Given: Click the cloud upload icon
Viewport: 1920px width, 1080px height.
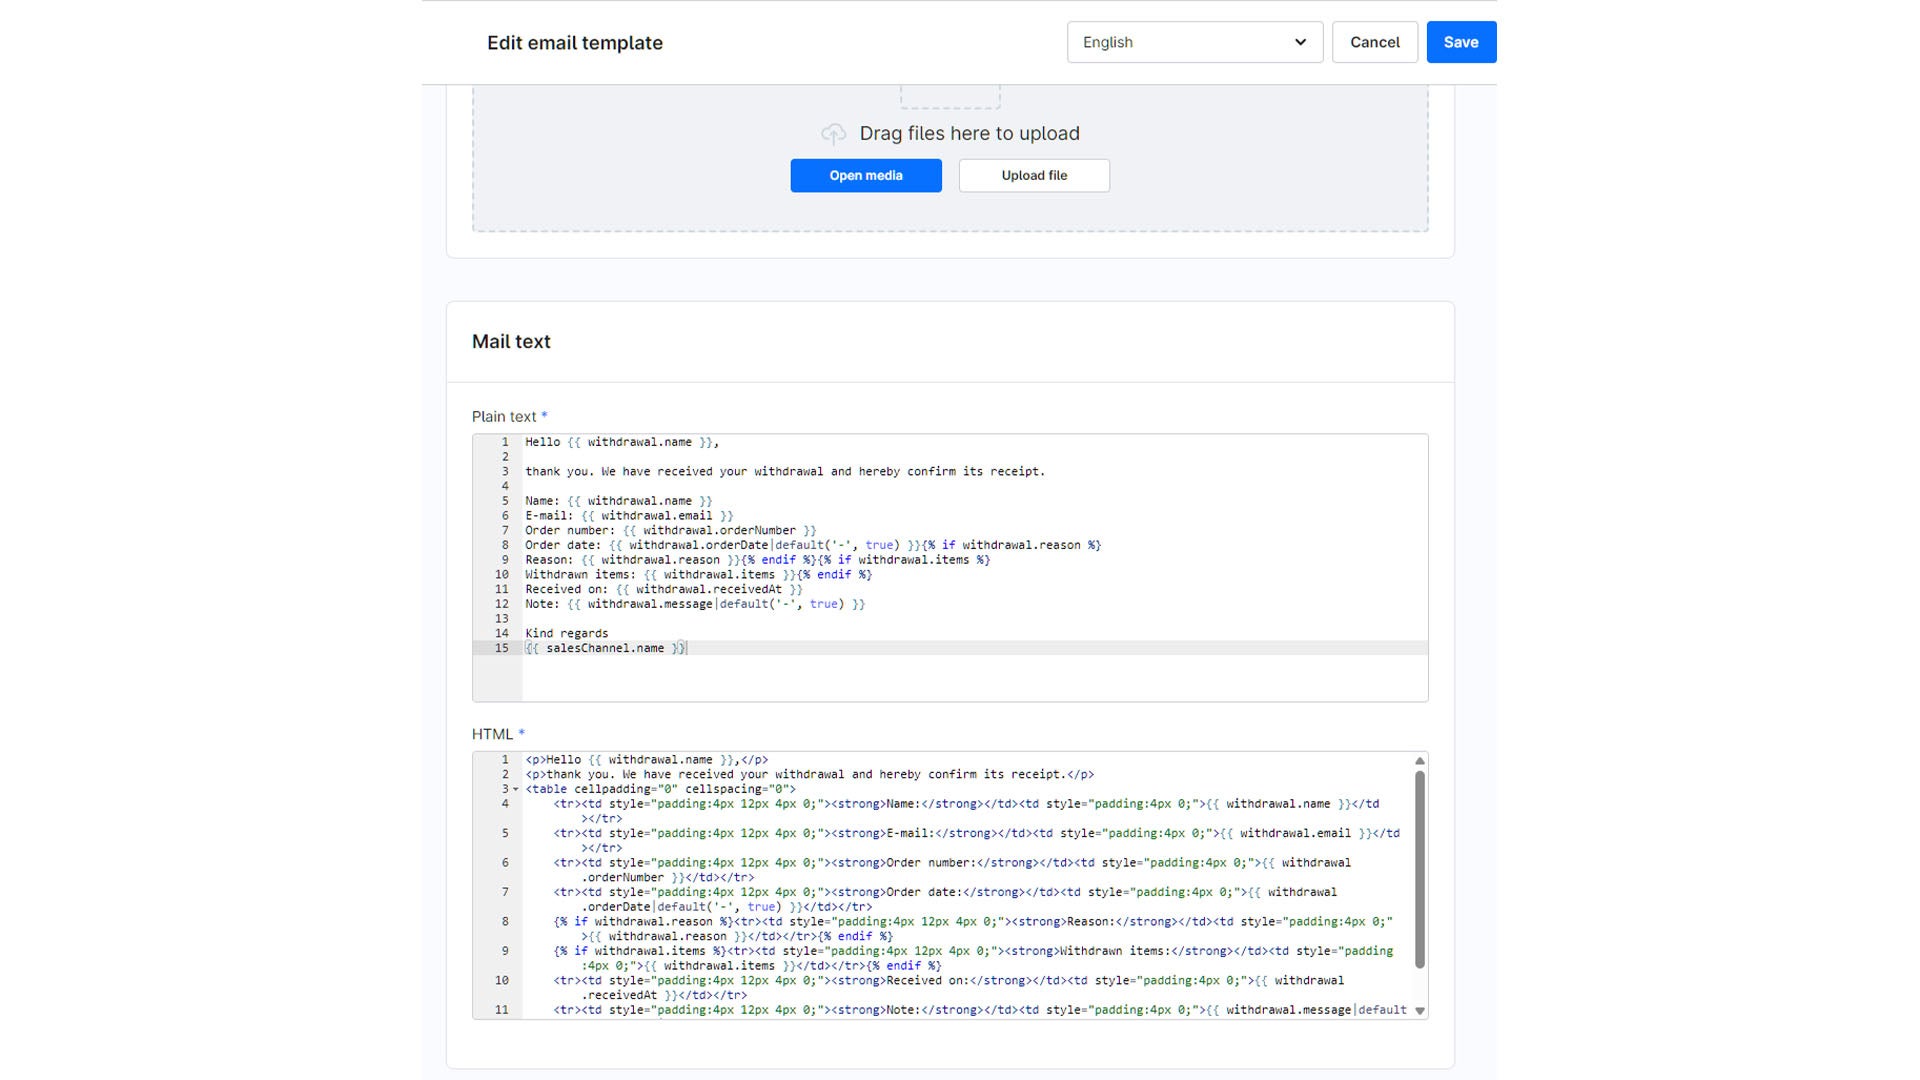Looking at the screenshot, I should click(x=833, y=134).
